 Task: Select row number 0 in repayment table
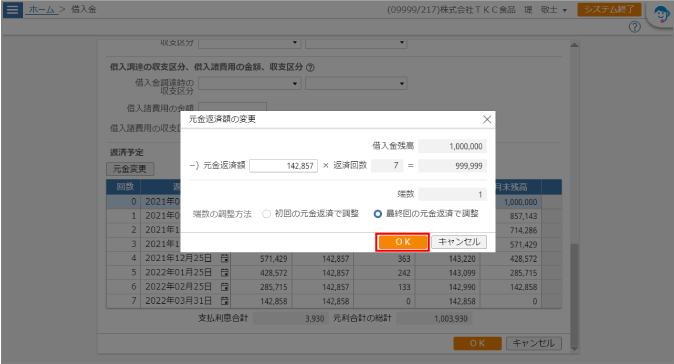pos(124,202)
